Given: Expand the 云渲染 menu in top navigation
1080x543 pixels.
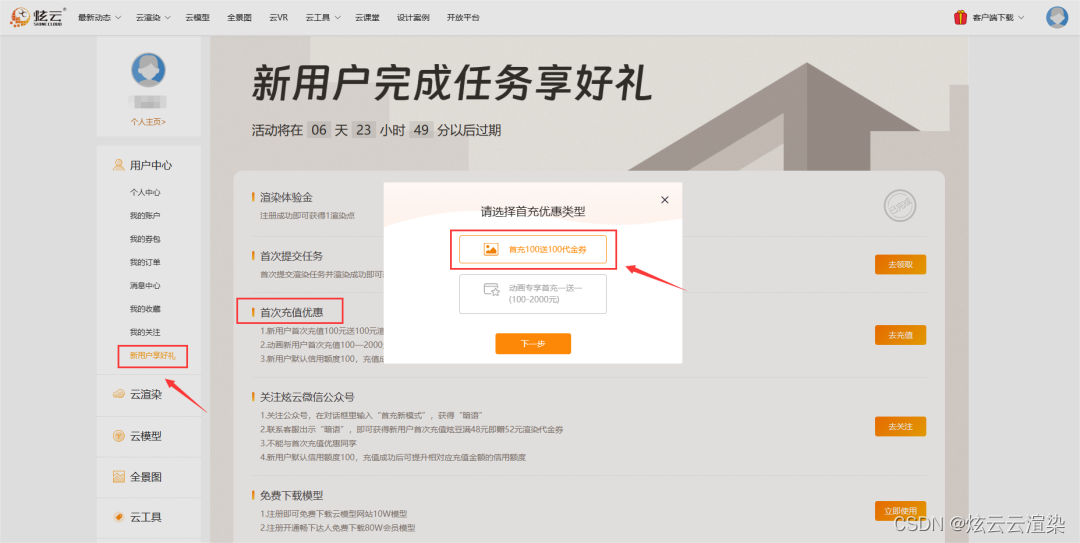Looking at the screenshot, I should (x=152, y=17).
